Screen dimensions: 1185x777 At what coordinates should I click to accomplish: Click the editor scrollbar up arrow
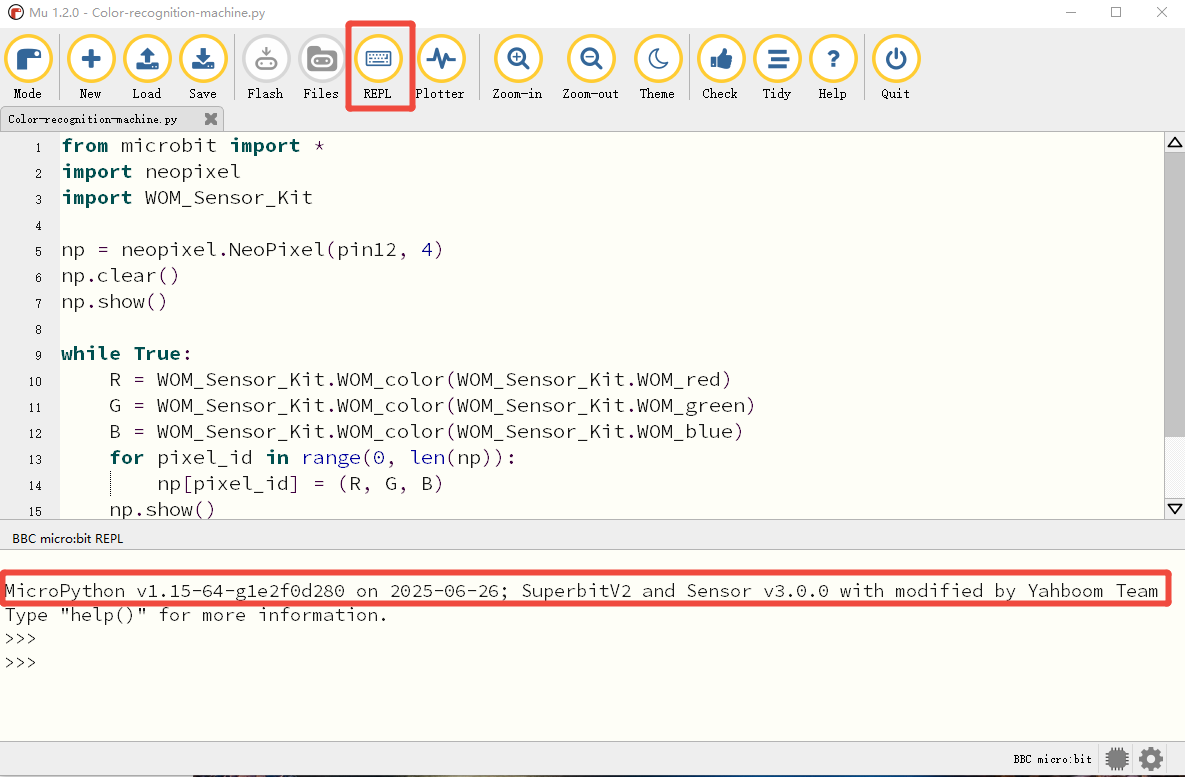tap(1174, 142)
